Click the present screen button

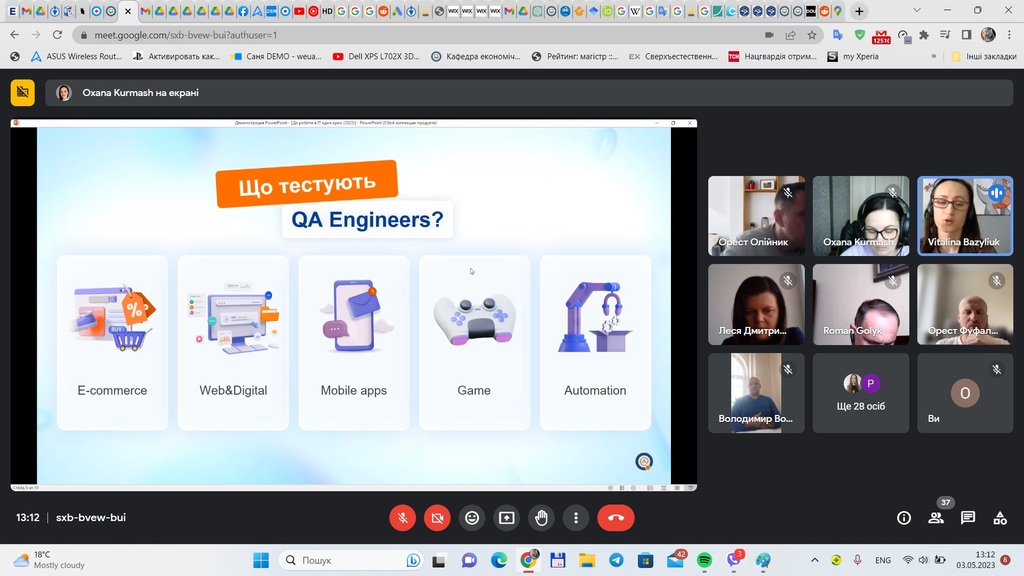click(507, 518)
